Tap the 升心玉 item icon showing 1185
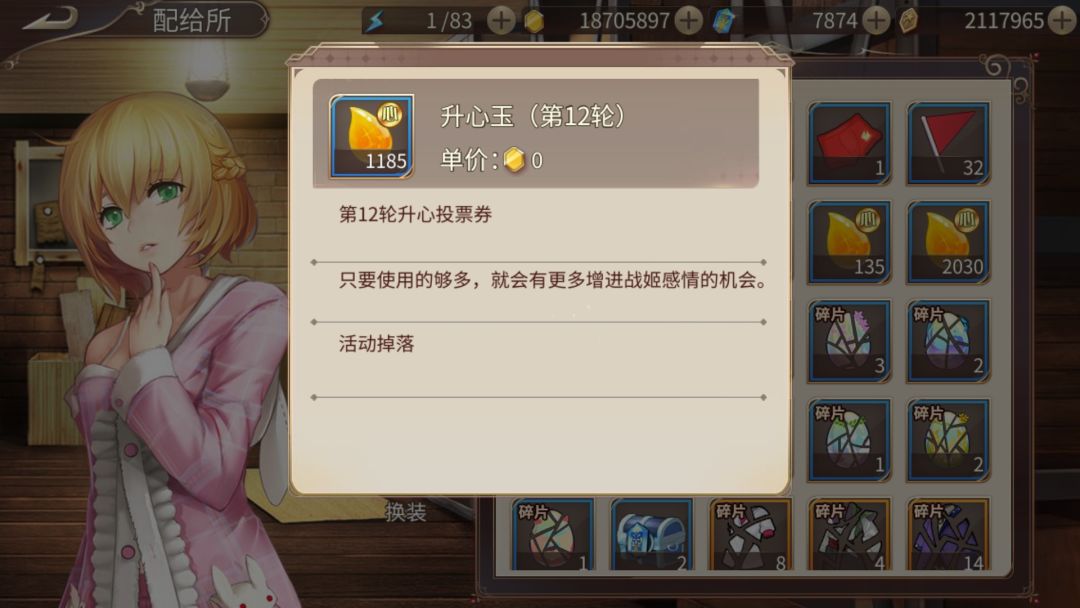 (372, 136)
